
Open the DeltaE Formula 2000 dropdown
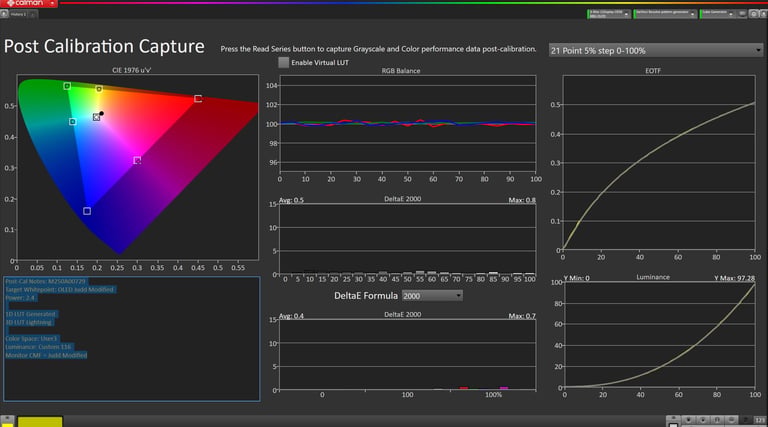tap(432, 296)
